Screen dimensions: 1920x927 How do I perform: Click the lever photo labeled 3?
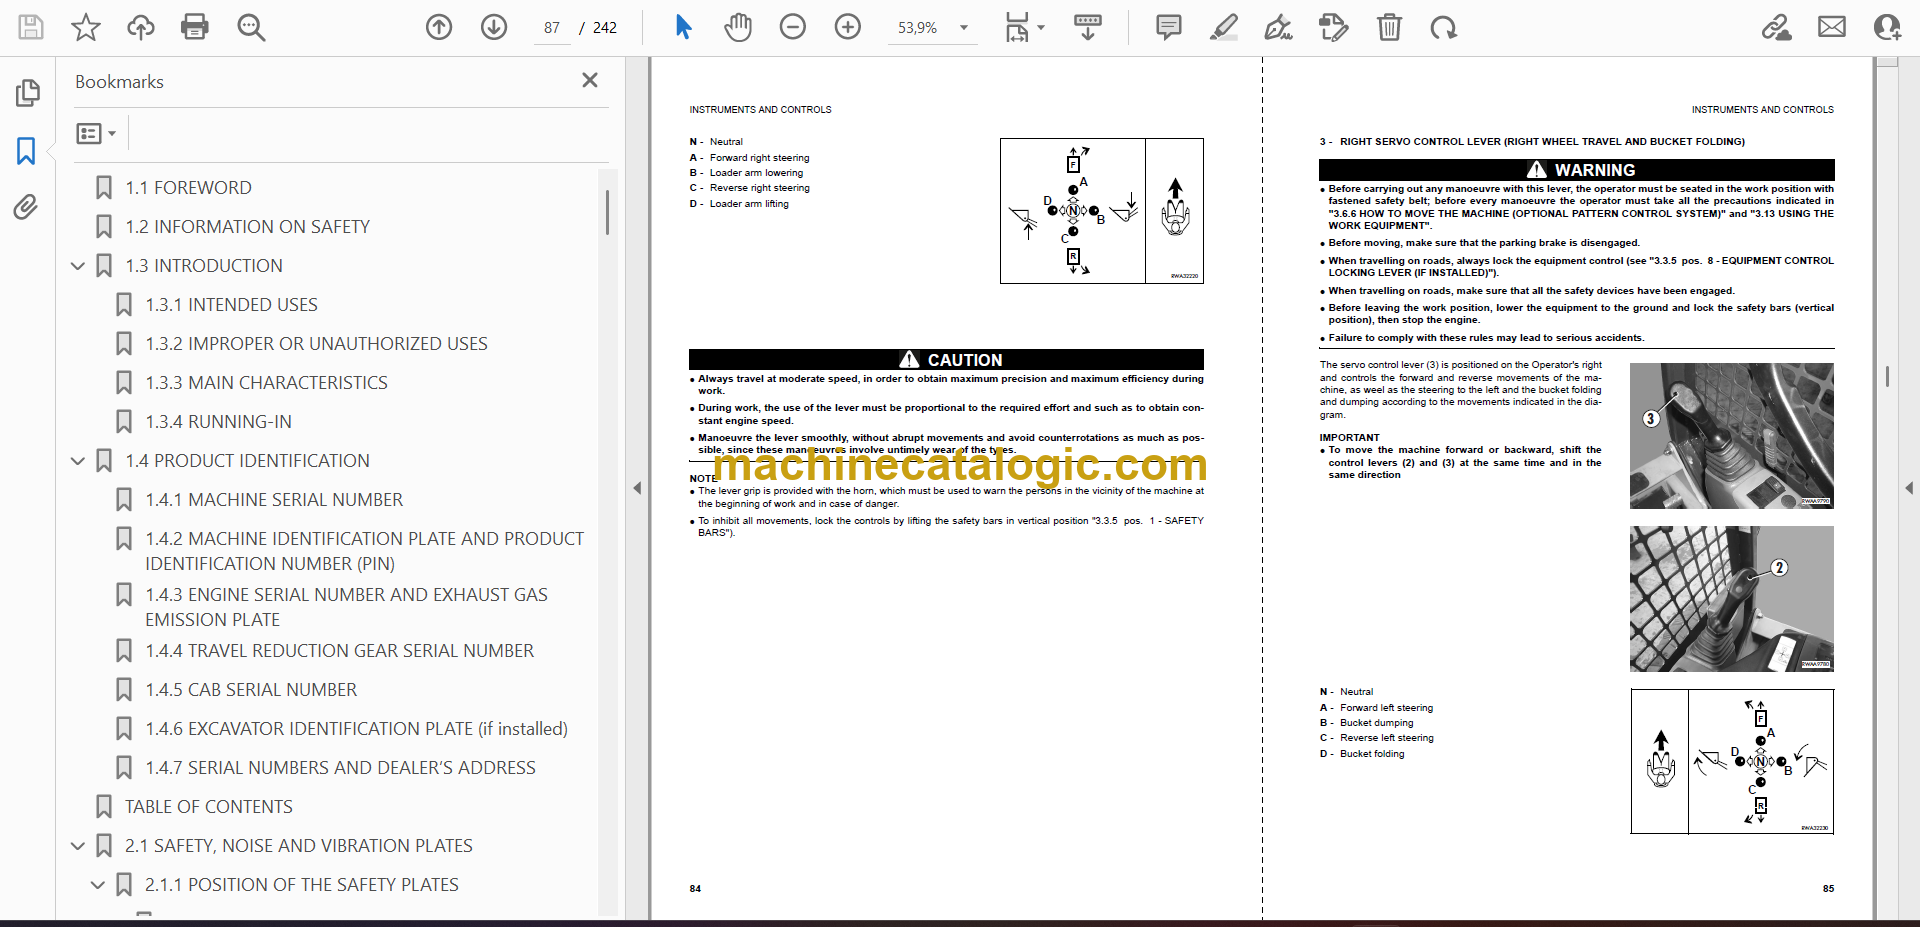pos(1732,436)
